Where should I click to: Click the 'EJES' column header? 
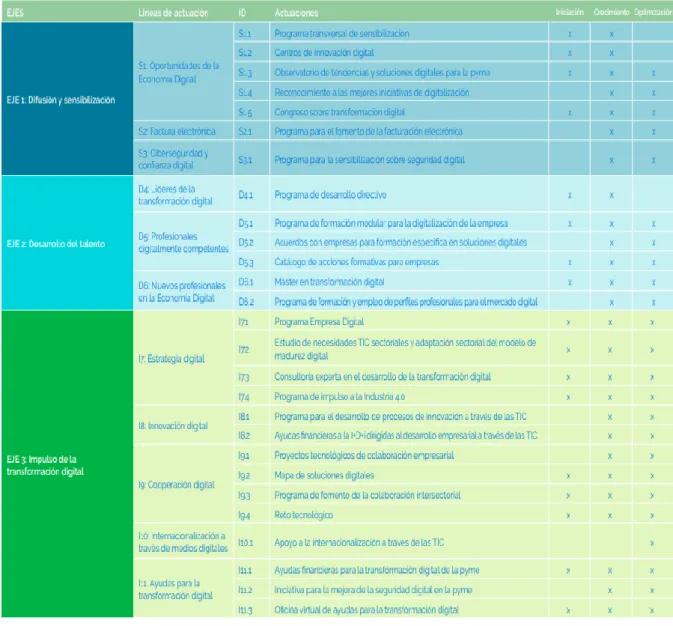[15, 12]
